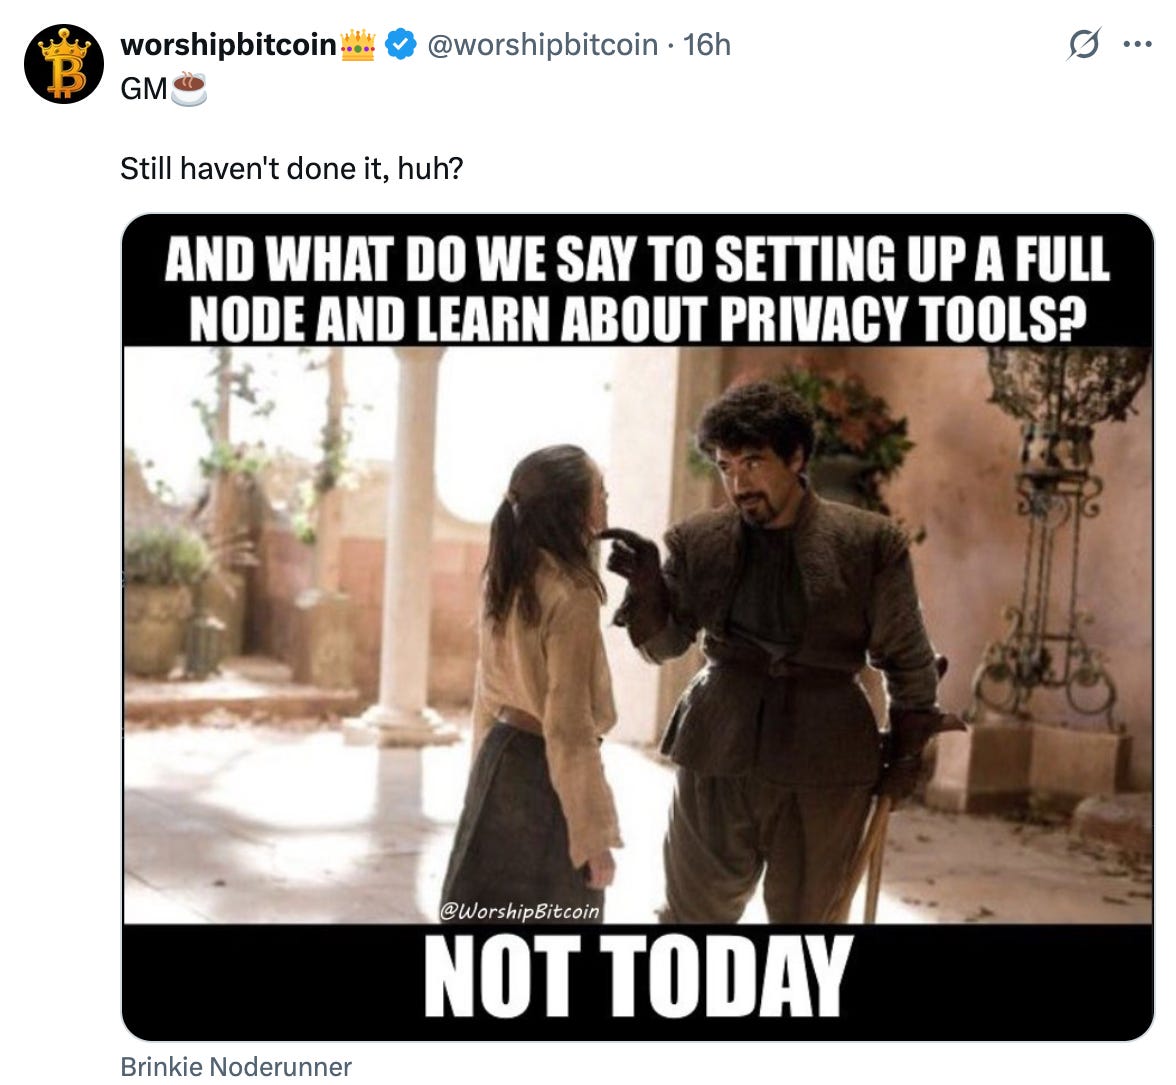Viewport: 1176px width, 1085px height.
Task: Click the coffee cup emoji after GM
Action: 188,88
